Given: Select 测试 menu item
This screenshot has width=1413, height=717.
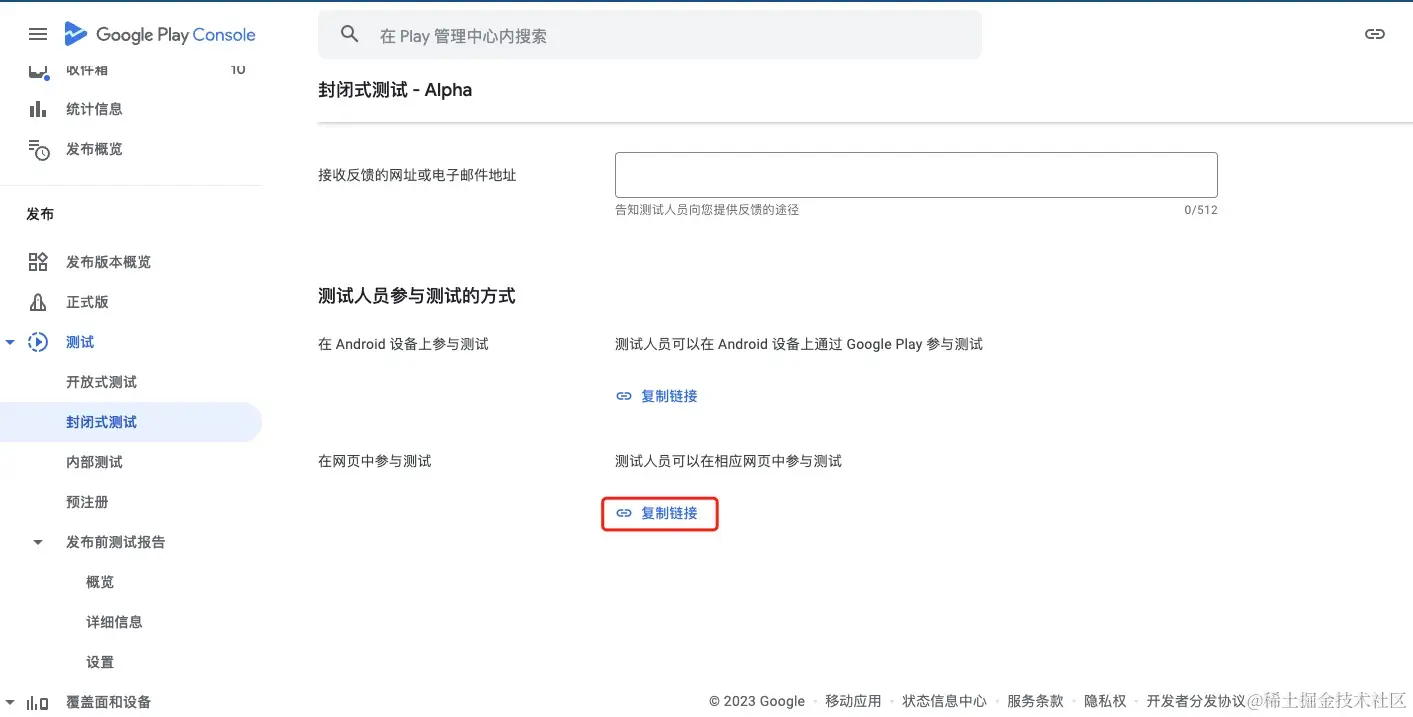Looking at the screenshot, I should tap(80, 342).
